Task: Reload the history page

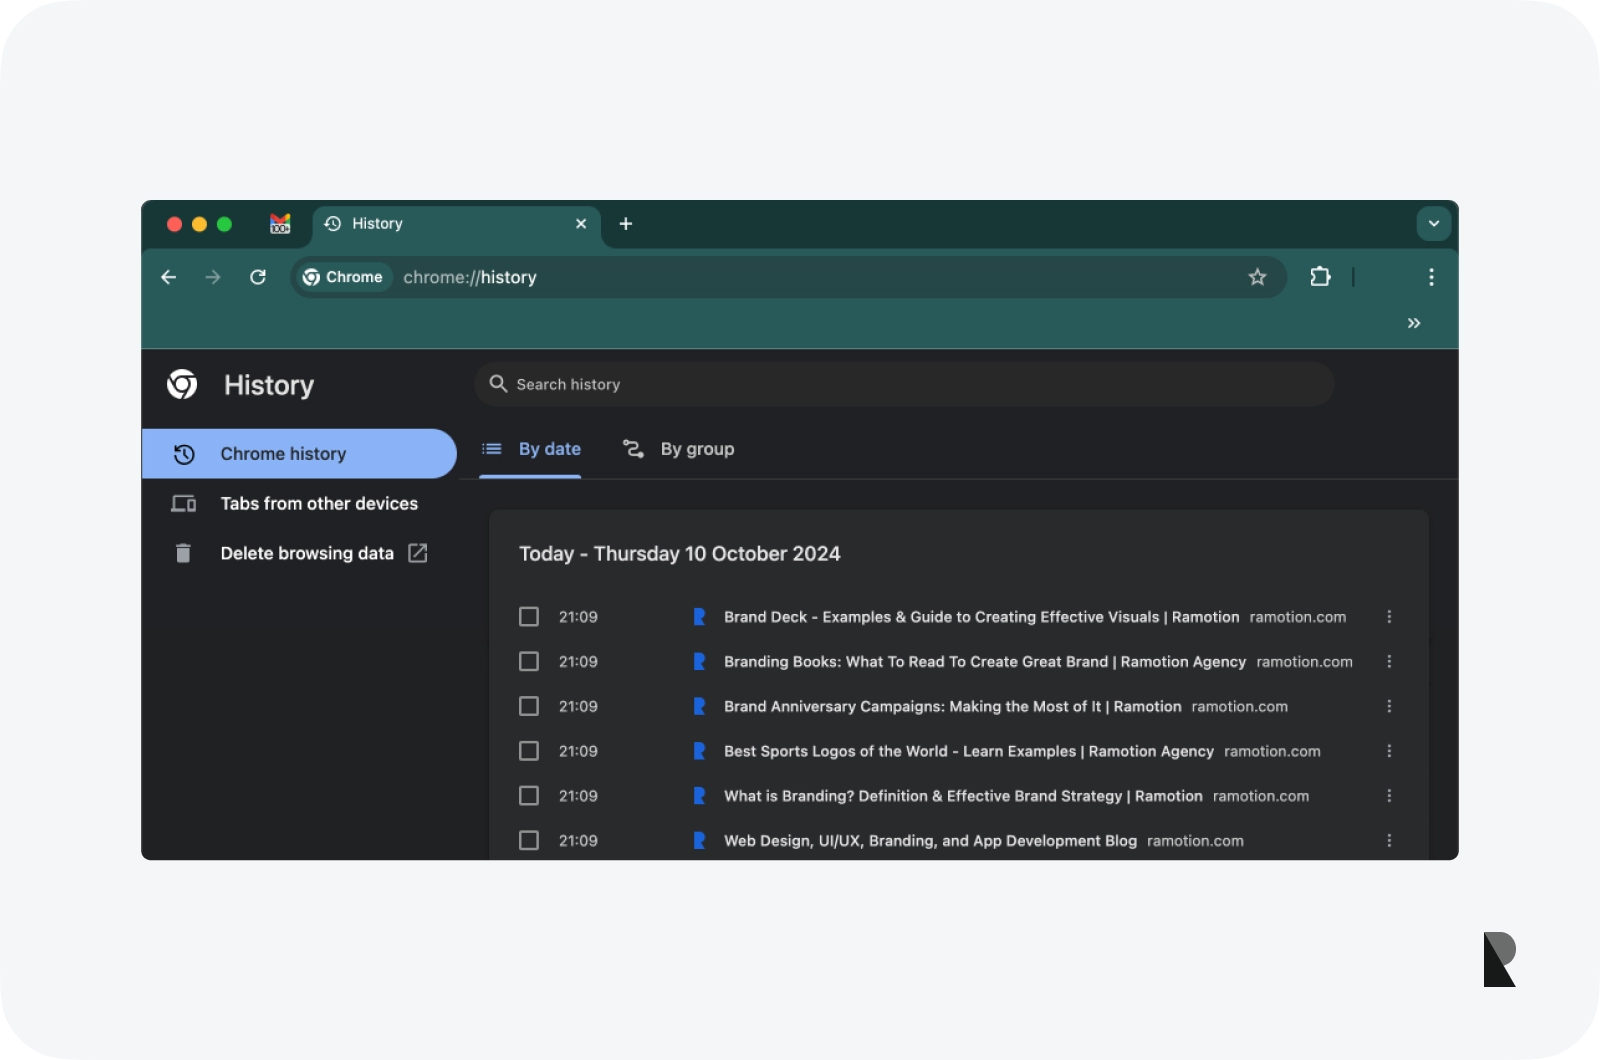Action: coord(258,277)
